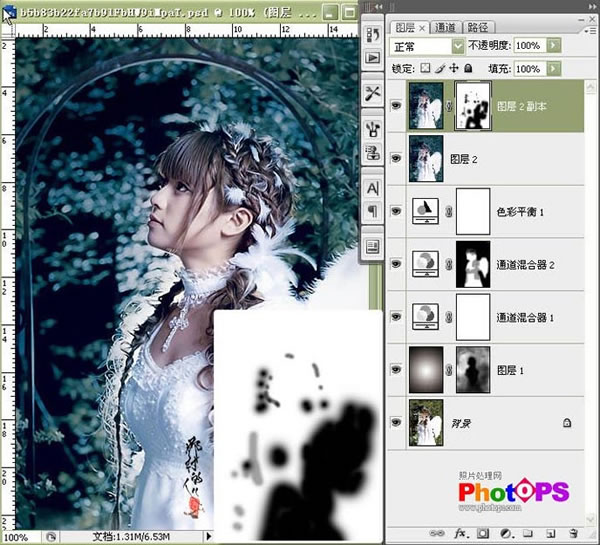
Task: Toggle lock position move-arrows icon
Action: (x=454, y=69)
